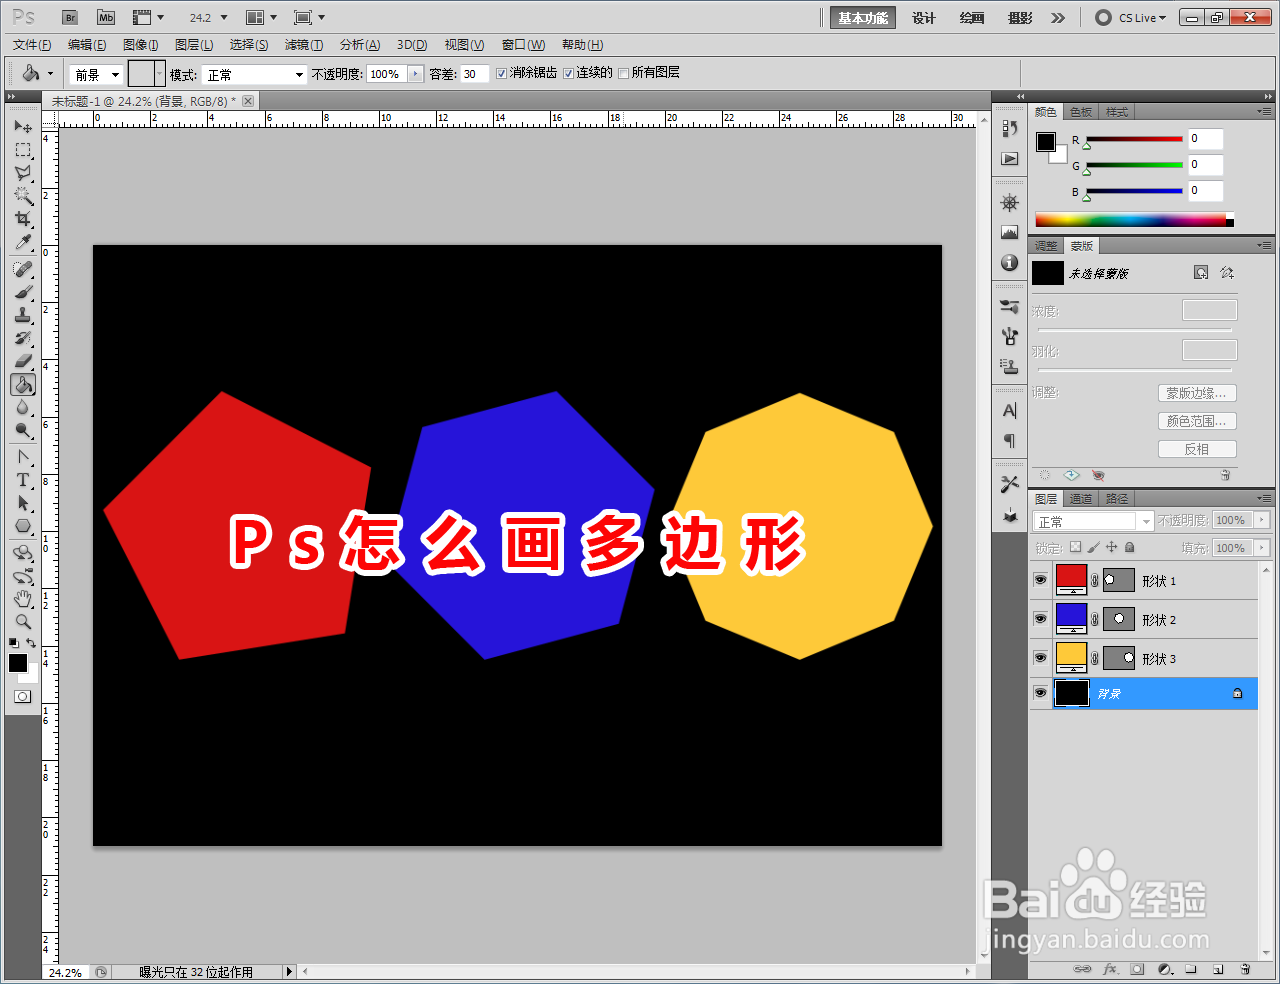Viewport: 1280px width, 984px height.
Task: Switch to the 通道 tab
Action: point(1080,497)
